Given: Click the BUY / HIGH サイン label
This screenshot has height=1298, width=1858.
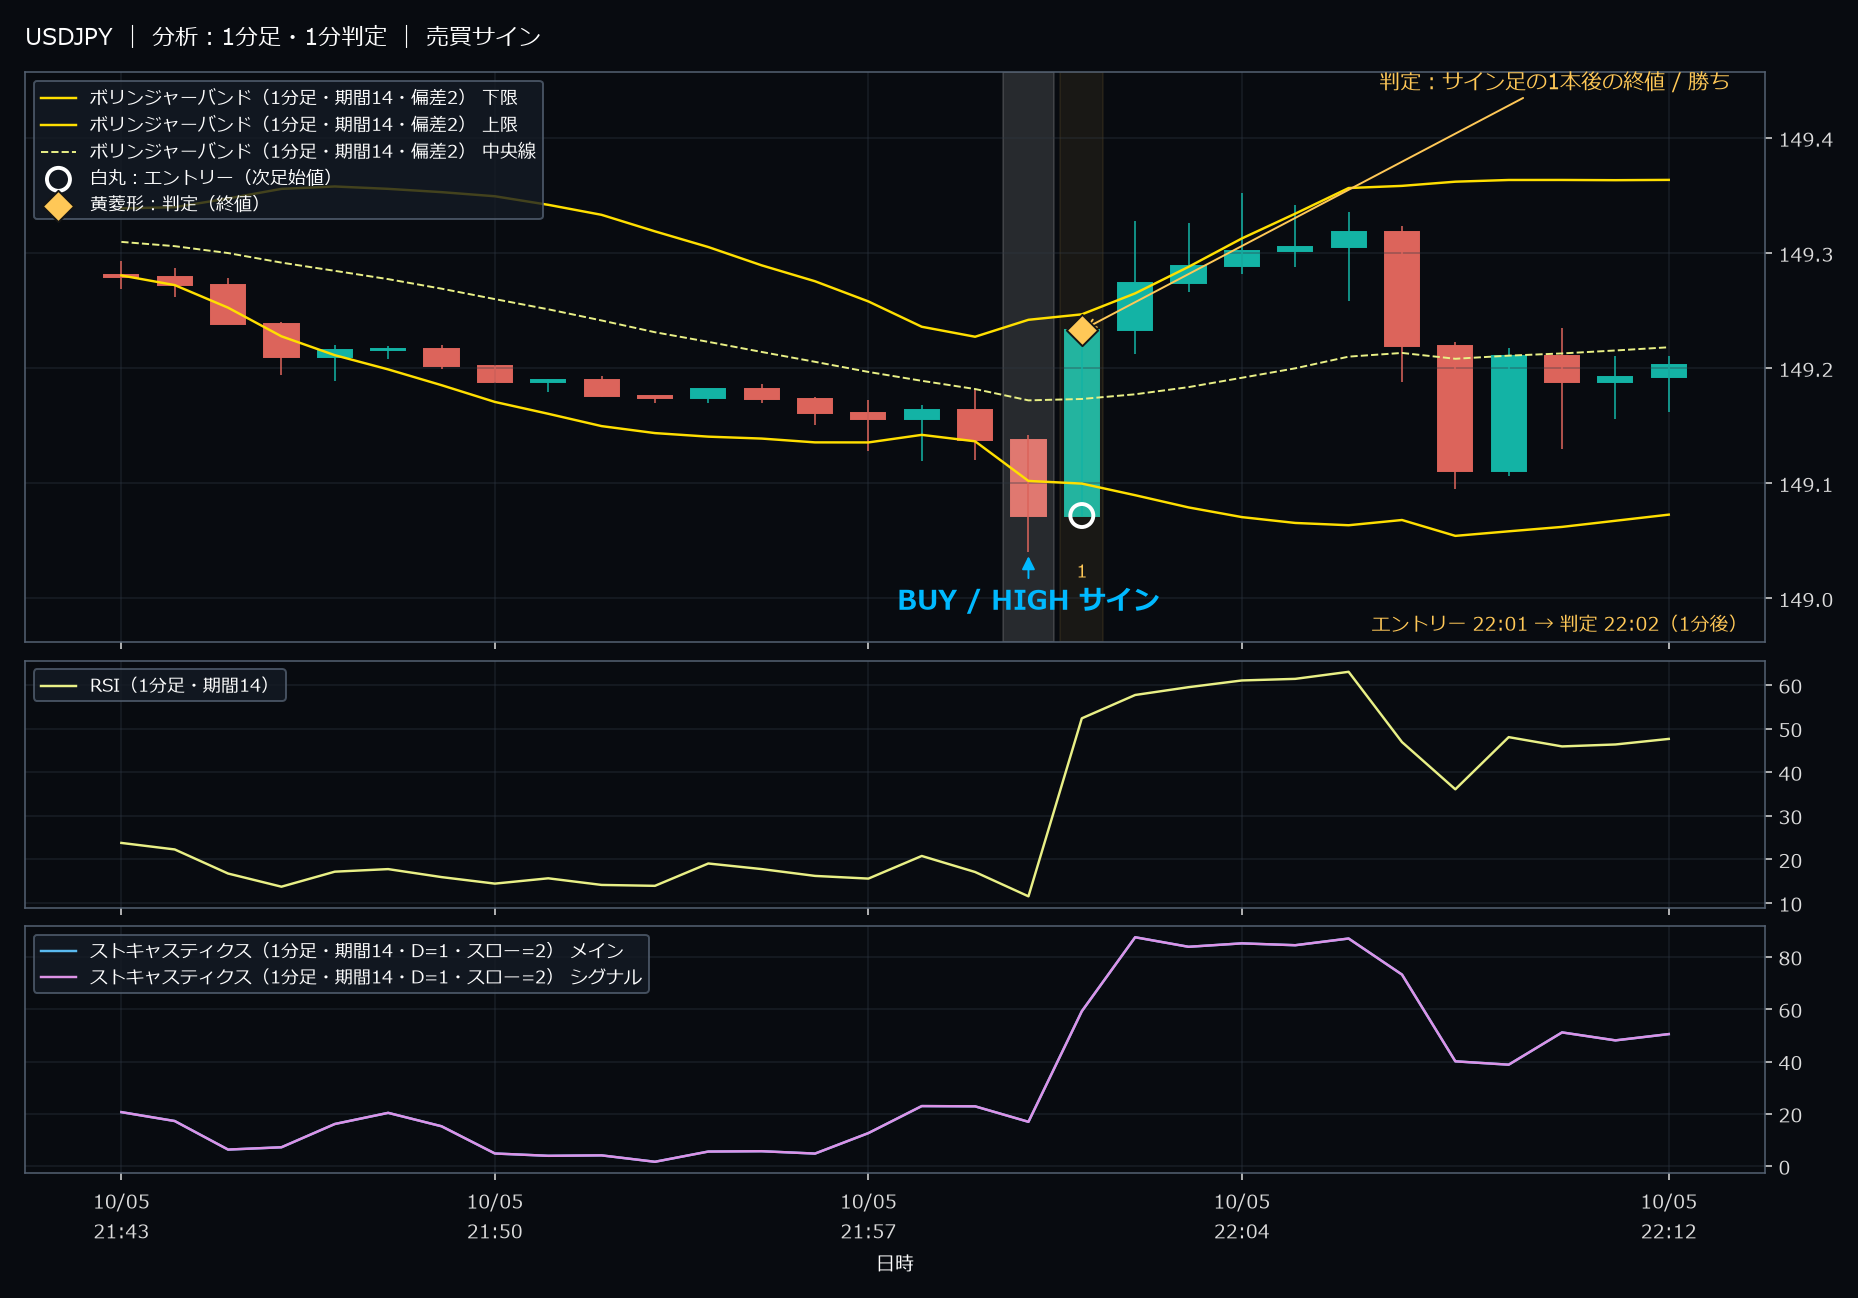Looking at the screenshot, I should (x=1028, y=600).
